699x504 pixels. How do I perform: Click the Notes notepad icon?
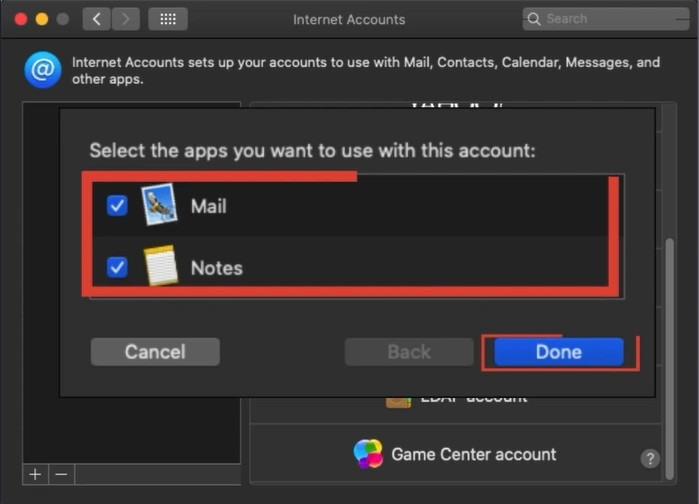160,265
